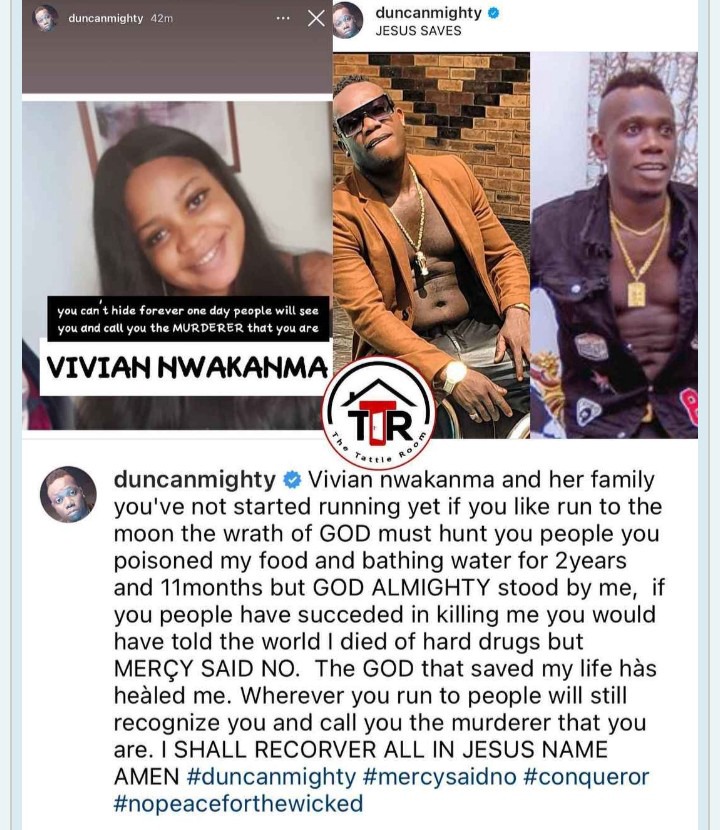The height and width of the screenshot is (830, 720).
Task: Tap the story username duncanmighty
Action: pyautogui.click(x=105, y=18)
